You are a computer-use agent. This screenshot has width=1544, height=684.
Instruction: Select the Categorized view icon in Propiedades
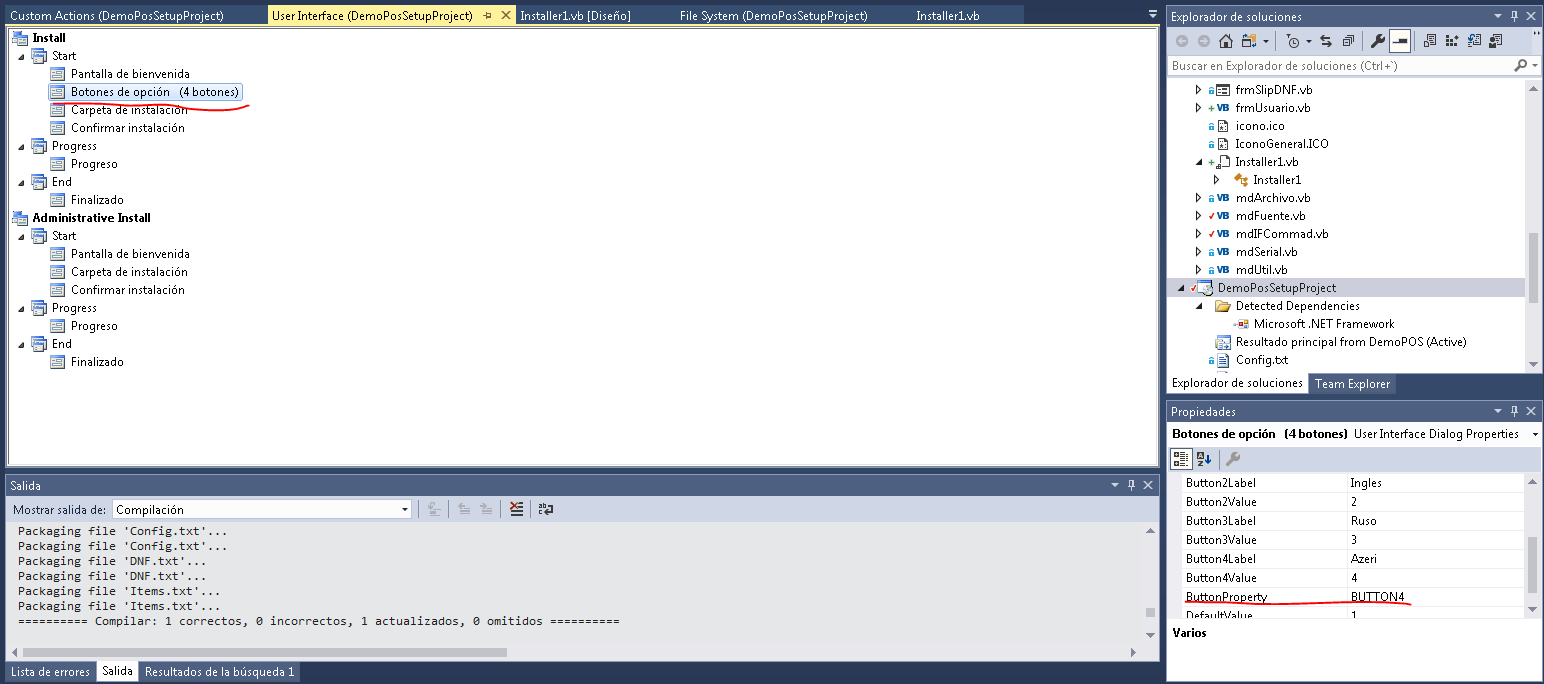(1179, 458)
